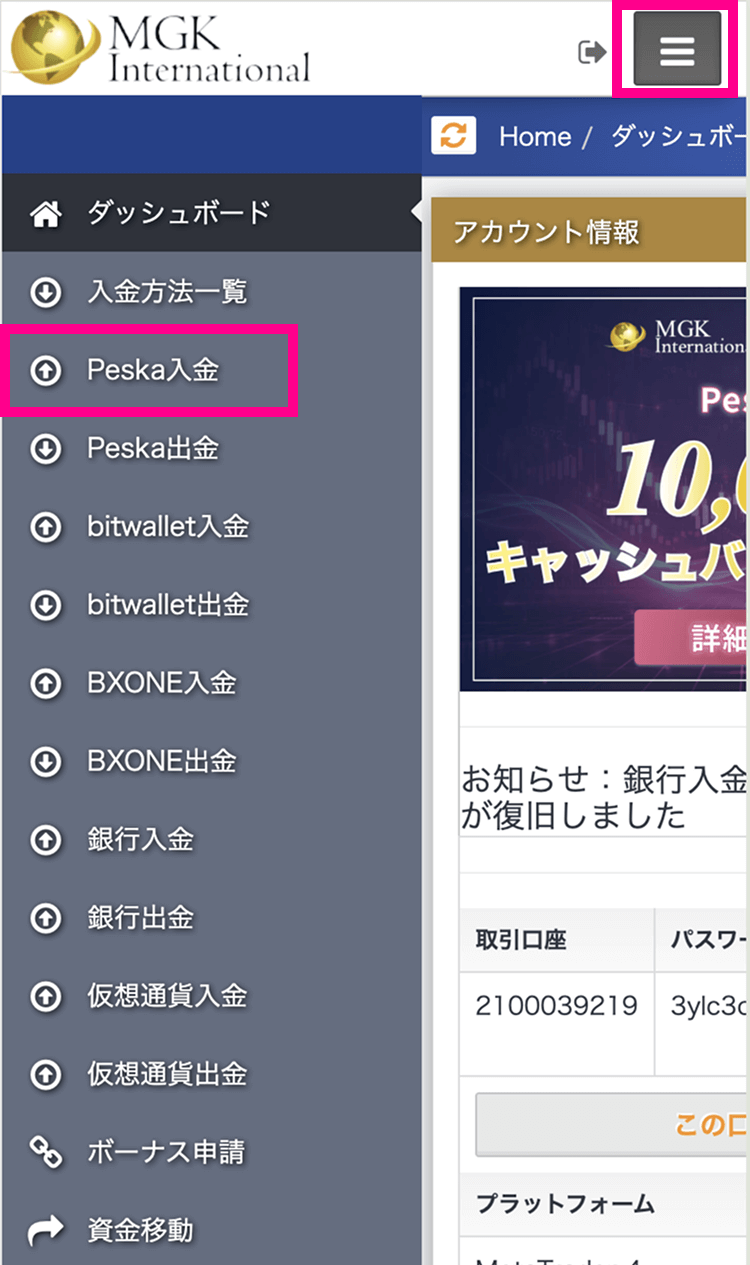Click the BXONE入金 arrow icon
The width and height of the screenshot is (750, 1265).
pyautogui.click(x=46, y=684)
